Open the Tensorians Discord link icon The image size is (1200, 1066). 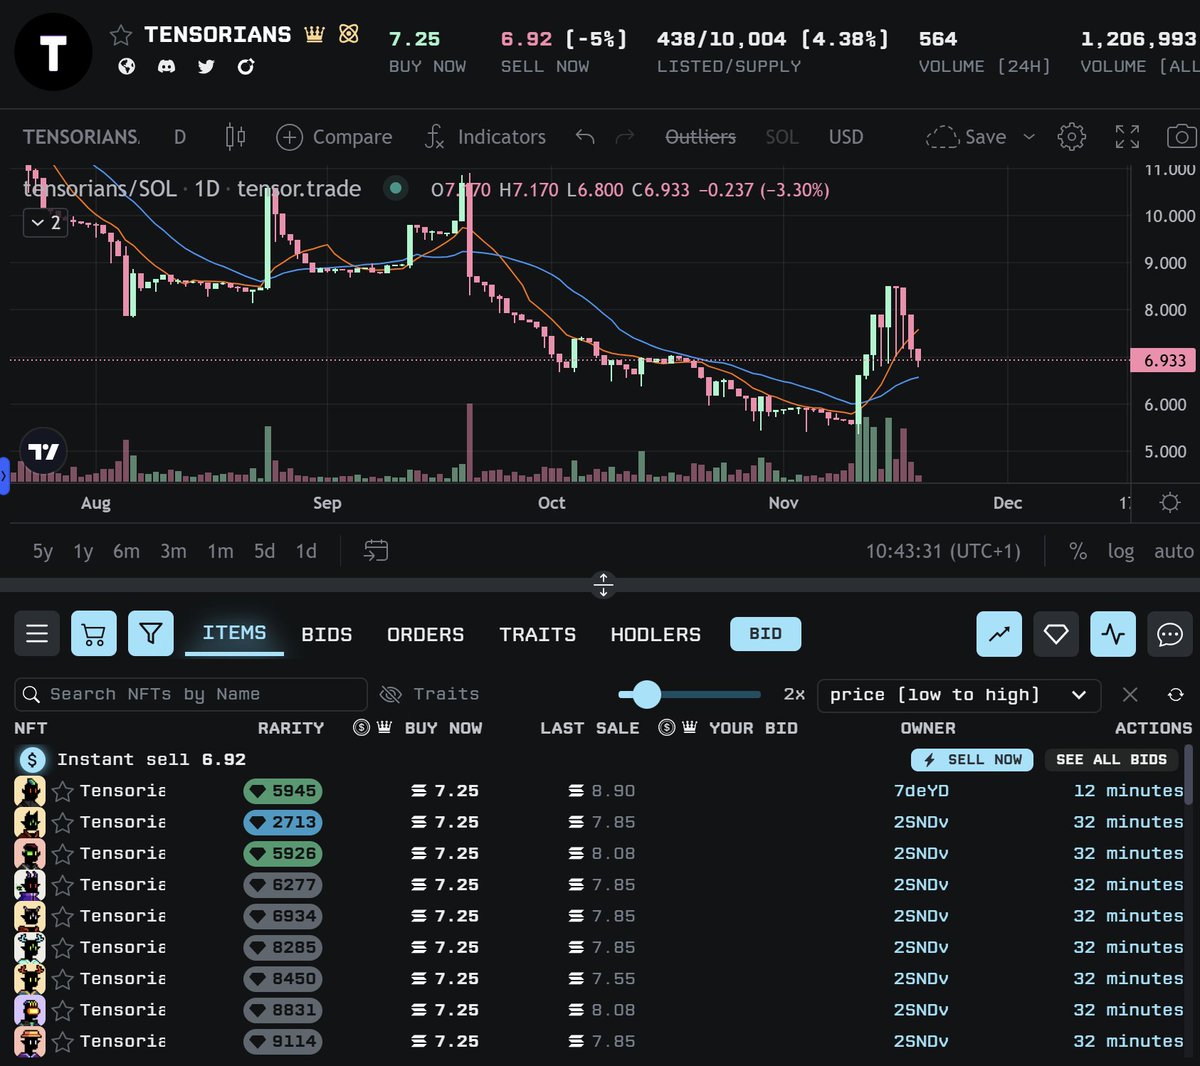(x=167, y=66)
